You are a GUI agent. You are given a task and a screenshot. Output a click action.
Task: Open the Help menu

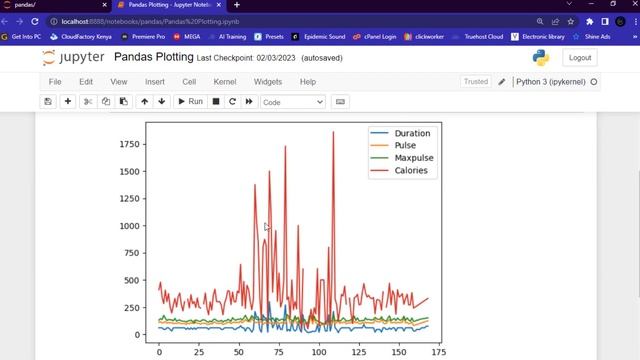(308, 82)
